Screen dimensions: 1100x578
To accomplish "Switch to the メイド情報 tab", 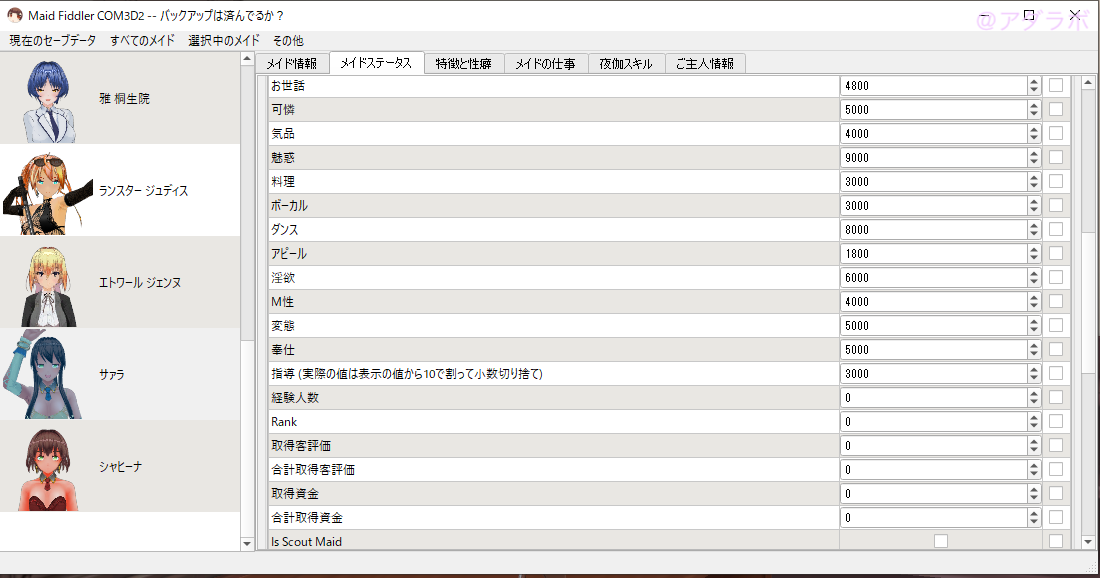I will pyautogui.click(x=291, y=62).
